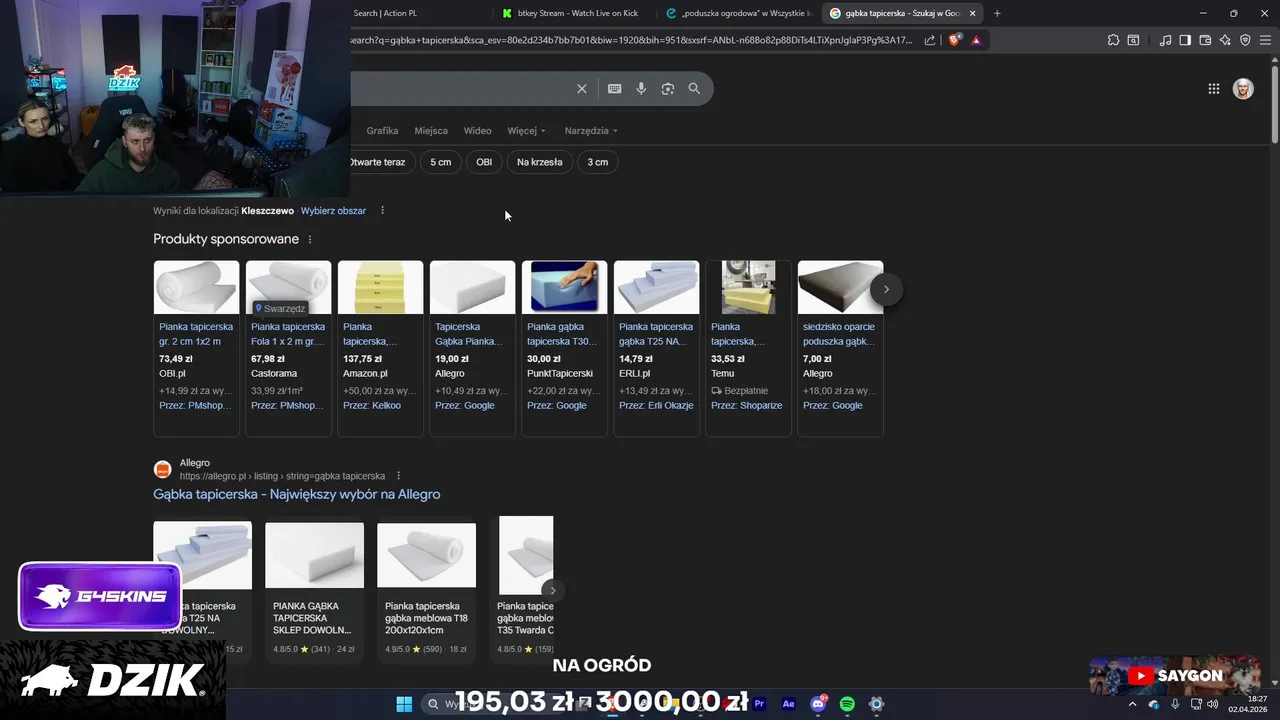This screenshot has width=1280, height=720.
Task: Open Temu 33,53 zł foam product
Action: [748, 348]
